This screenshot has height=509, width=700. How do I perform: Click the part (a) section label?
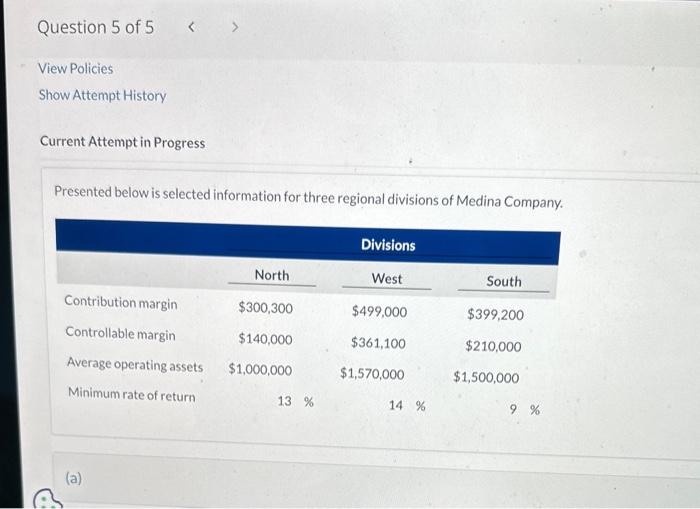74,478
